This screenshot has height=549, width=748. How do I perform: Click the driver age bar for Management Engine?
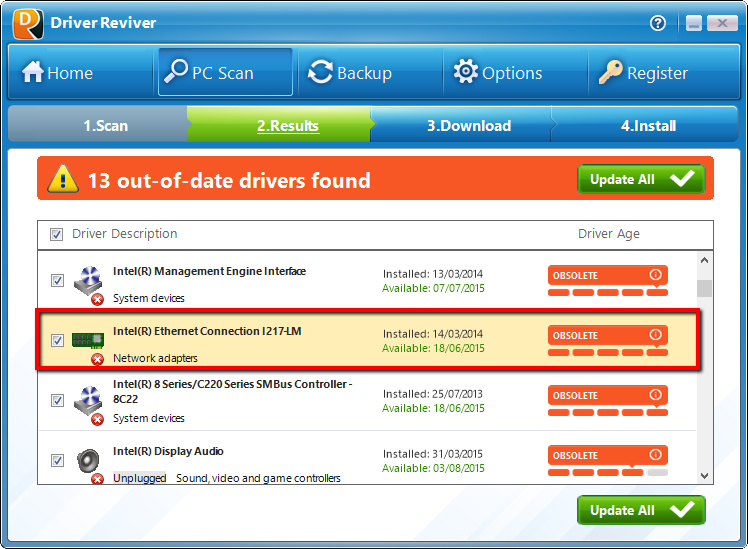pos(608,292)
